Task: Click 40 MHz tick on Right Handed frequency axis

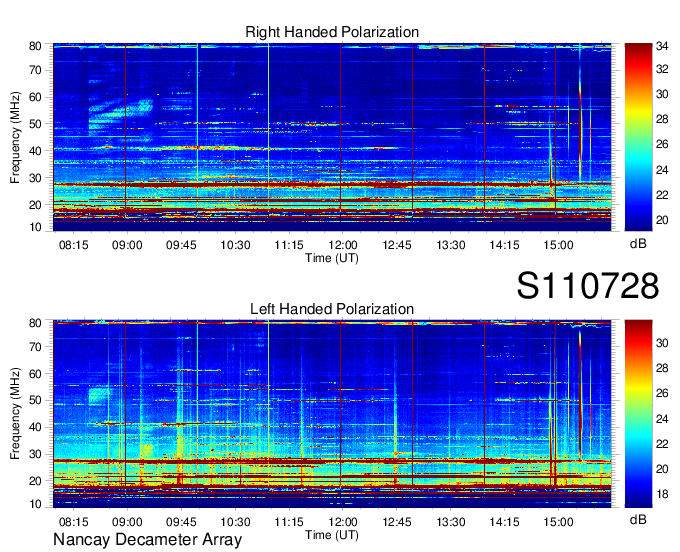Action: [x=35, y=151]
